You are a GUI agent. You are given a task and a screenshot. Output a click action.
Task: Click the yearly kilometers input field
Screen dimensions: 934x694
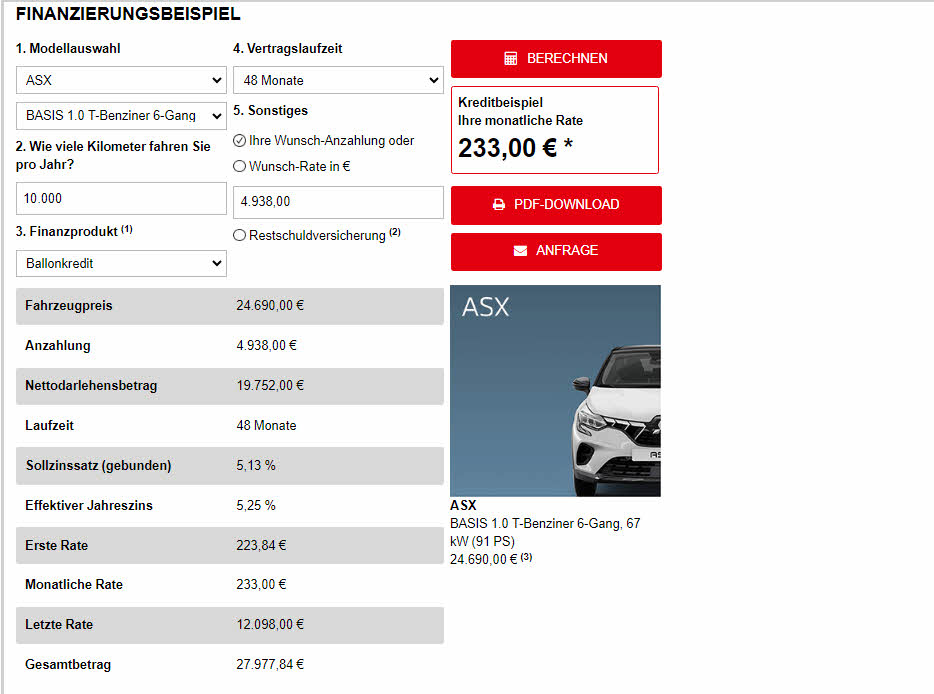click(x=121, y=198)
